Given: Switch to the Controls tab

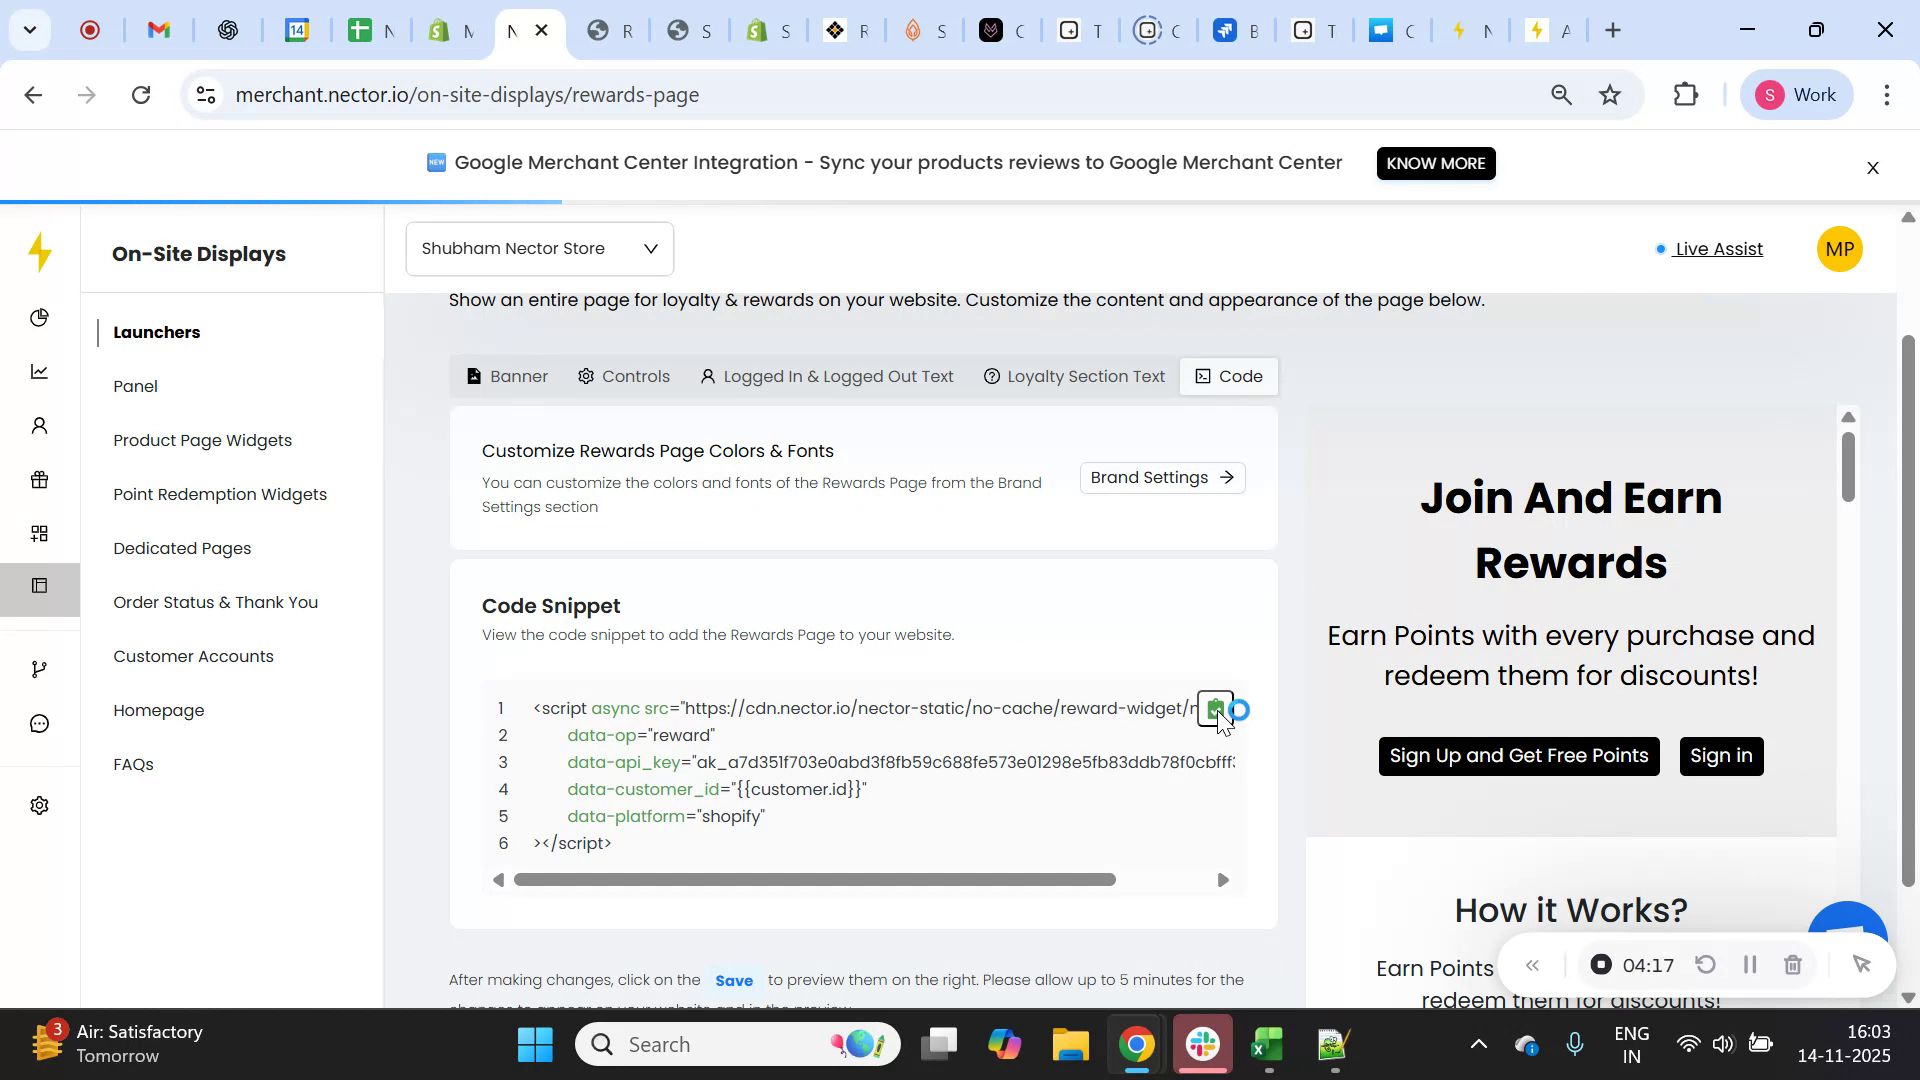Looking at the screenshot, I should 623,376.
